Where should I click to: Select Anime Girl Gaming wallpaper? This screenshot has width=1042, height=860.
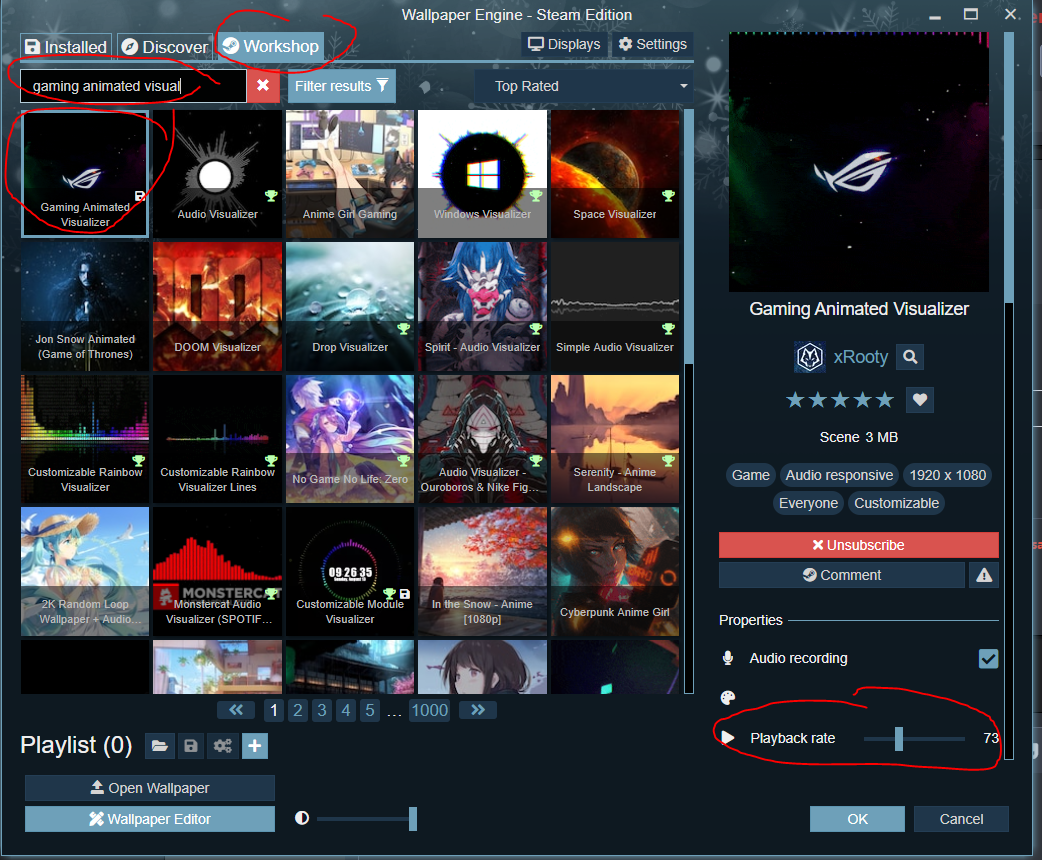(x=350, y=174)
